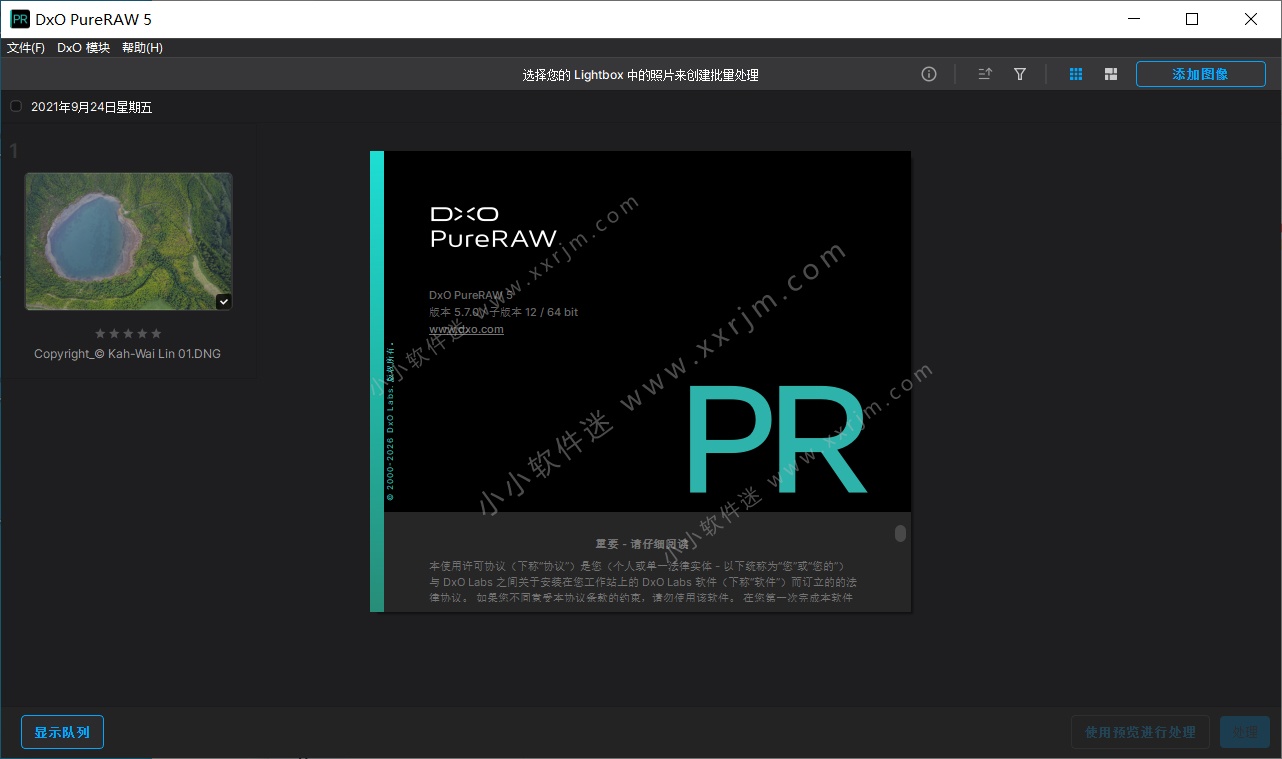1282x759 pixels.
Task: Click the 添加图像 button
Action: [1200, 73]
